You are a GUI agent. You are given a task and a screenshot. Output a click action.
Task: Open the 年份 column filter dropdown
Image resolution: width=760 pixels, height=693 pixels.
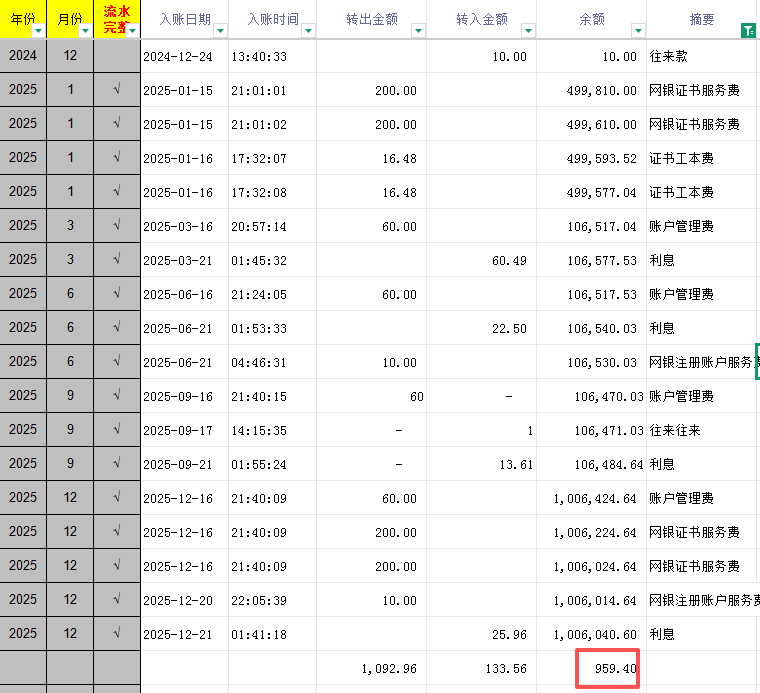point(38,31)
